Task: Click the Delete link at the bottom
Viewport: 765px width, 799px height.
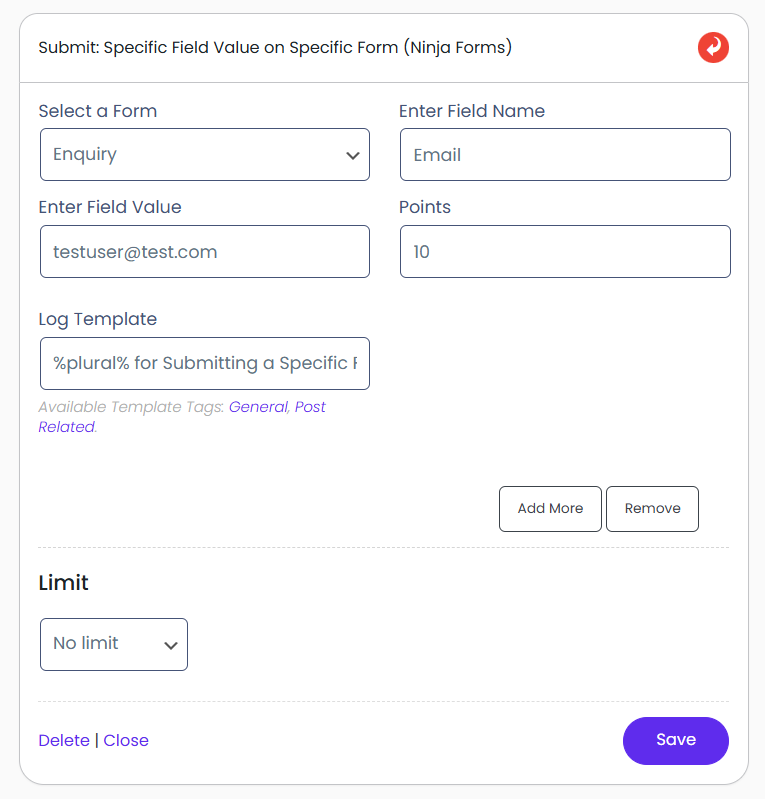Action: 64,741
